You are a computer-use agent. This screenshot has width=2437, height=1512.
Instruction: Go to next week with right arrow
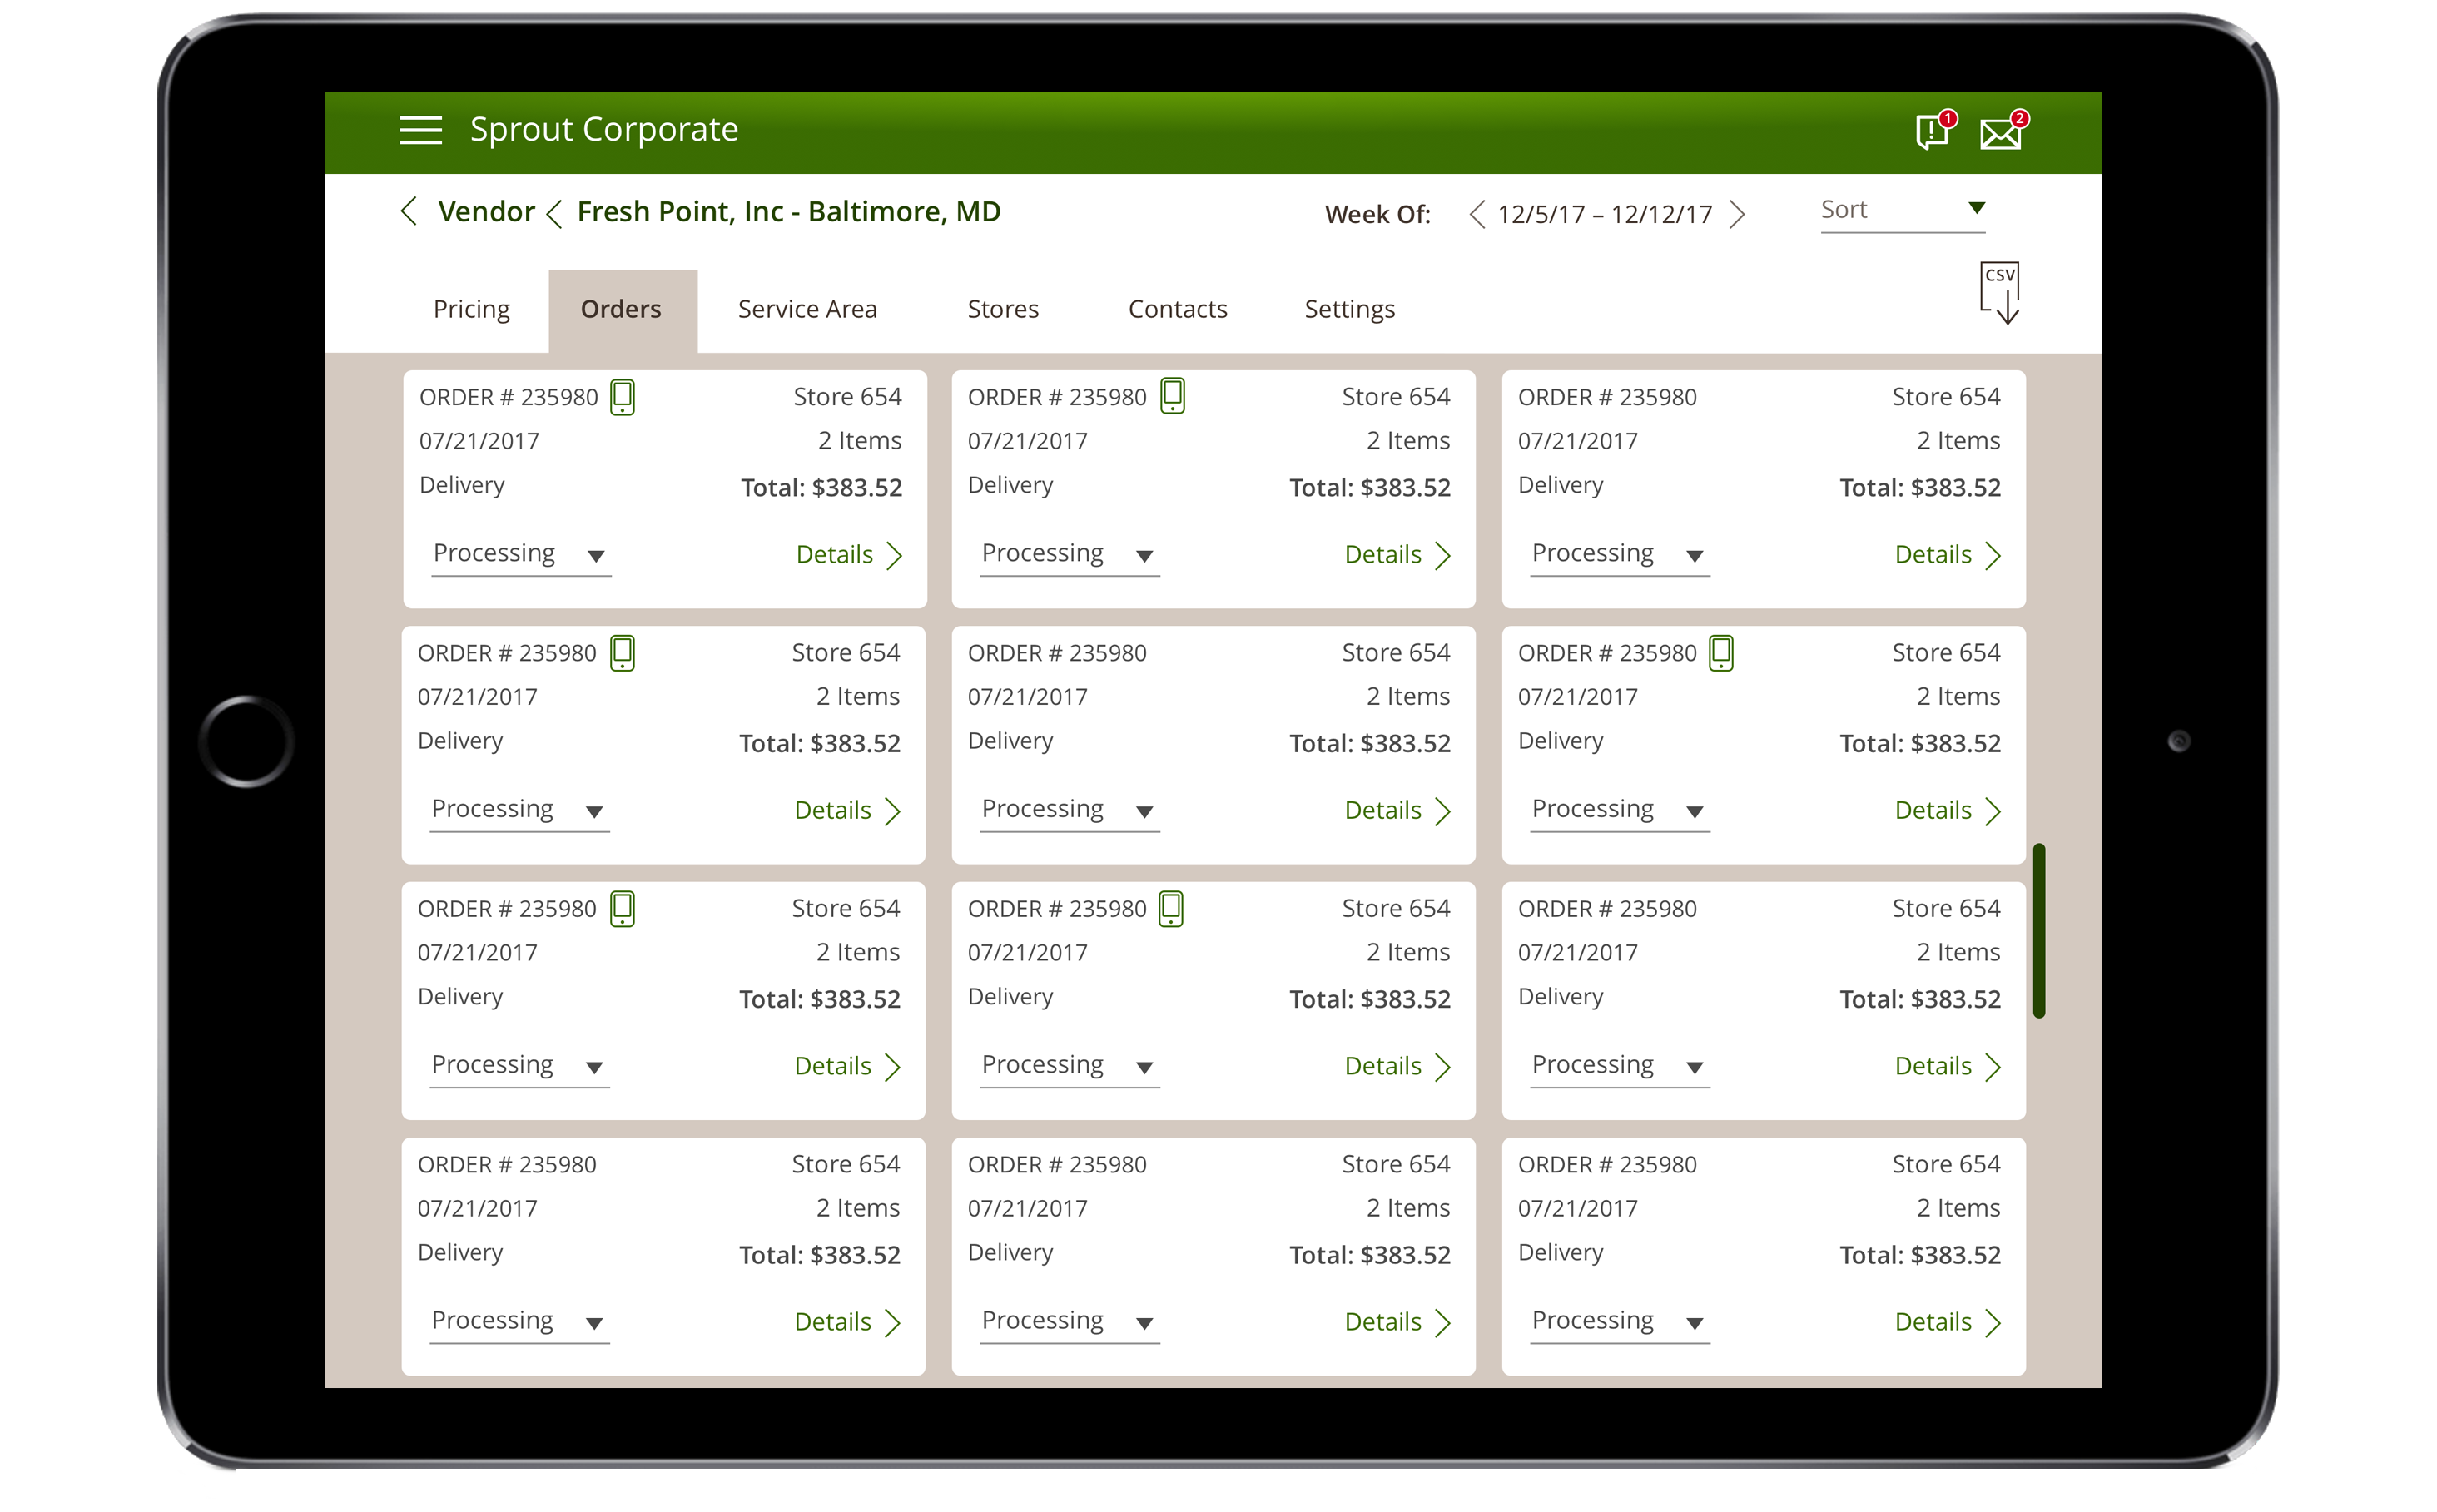pos(1737,214)
